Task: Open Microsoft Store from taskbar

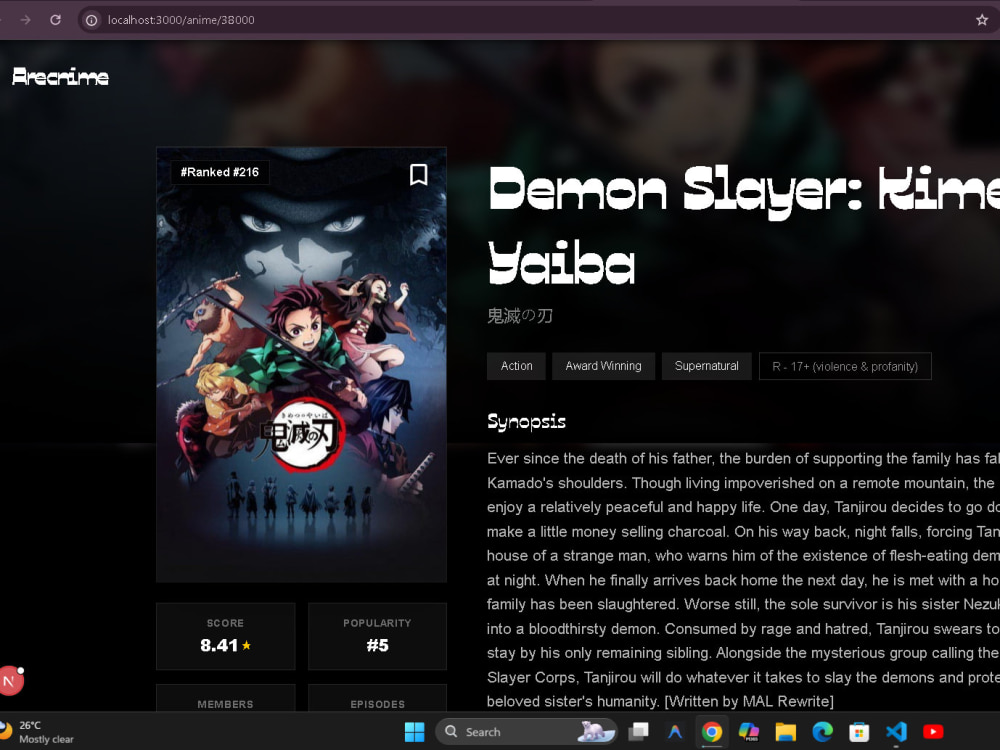Action: (x=859, y=732)
